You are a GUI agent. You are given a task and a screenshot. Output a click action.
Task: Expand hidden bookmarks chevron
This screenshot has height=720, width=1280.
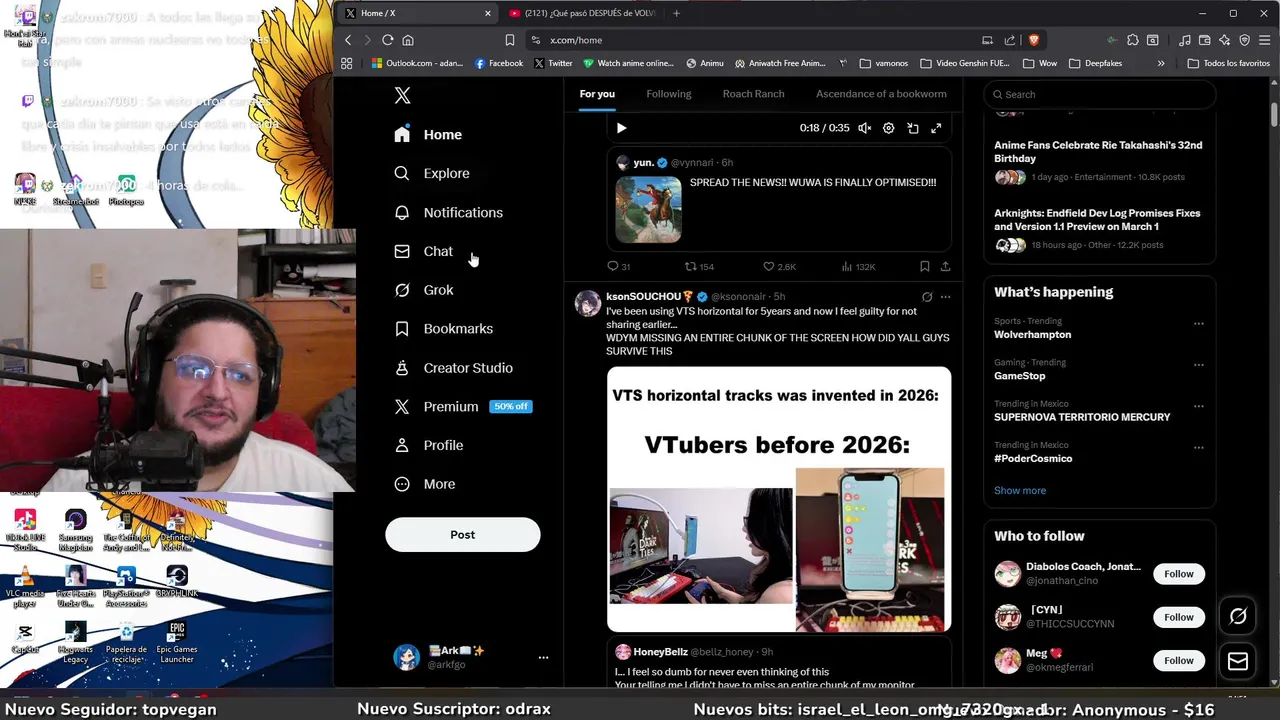coord(1160,63)
